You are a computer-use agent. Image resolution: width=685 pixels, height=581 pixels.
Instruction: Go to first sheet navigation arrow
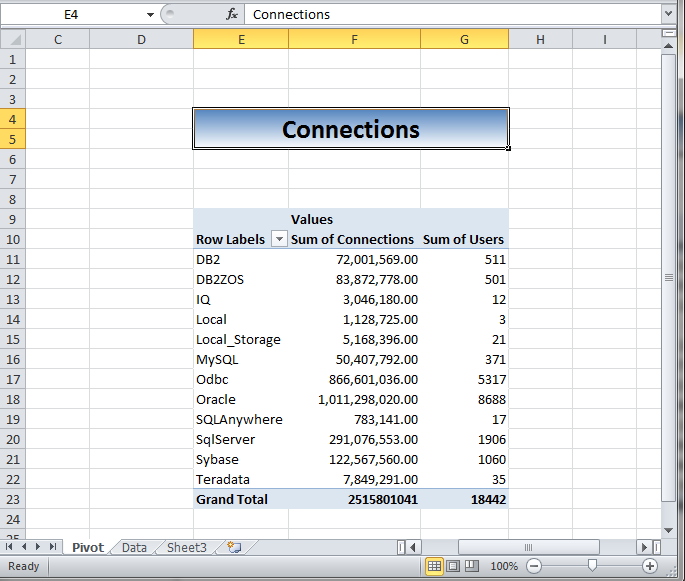(9, 546)
